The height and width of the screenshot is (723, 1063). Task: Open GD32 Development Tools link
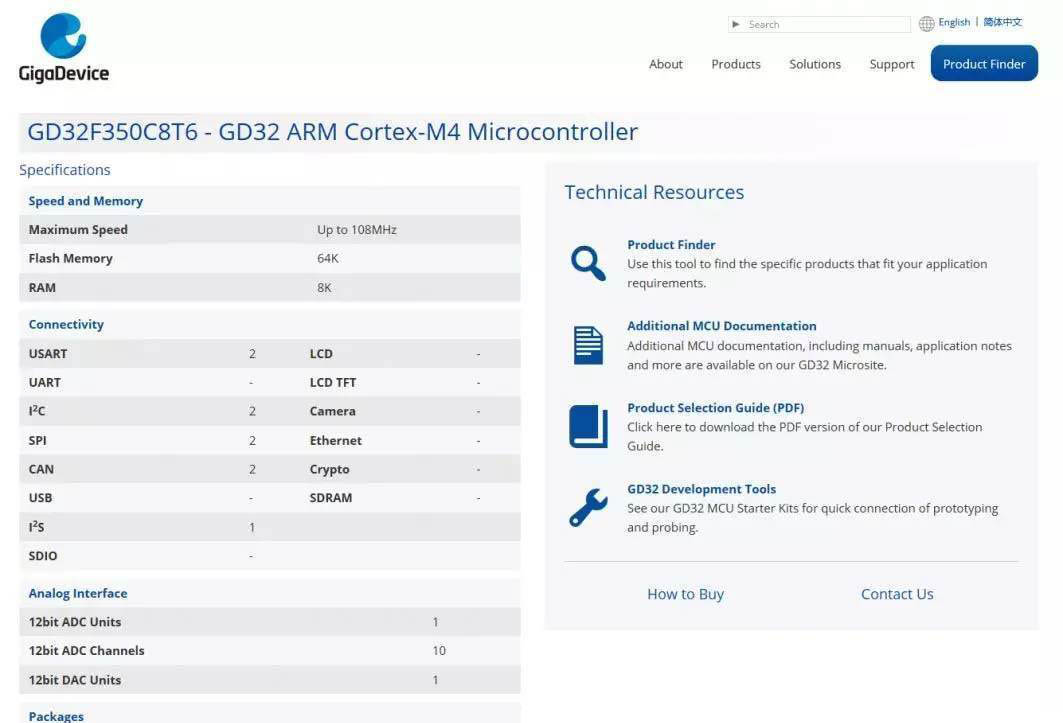(702, 489)
